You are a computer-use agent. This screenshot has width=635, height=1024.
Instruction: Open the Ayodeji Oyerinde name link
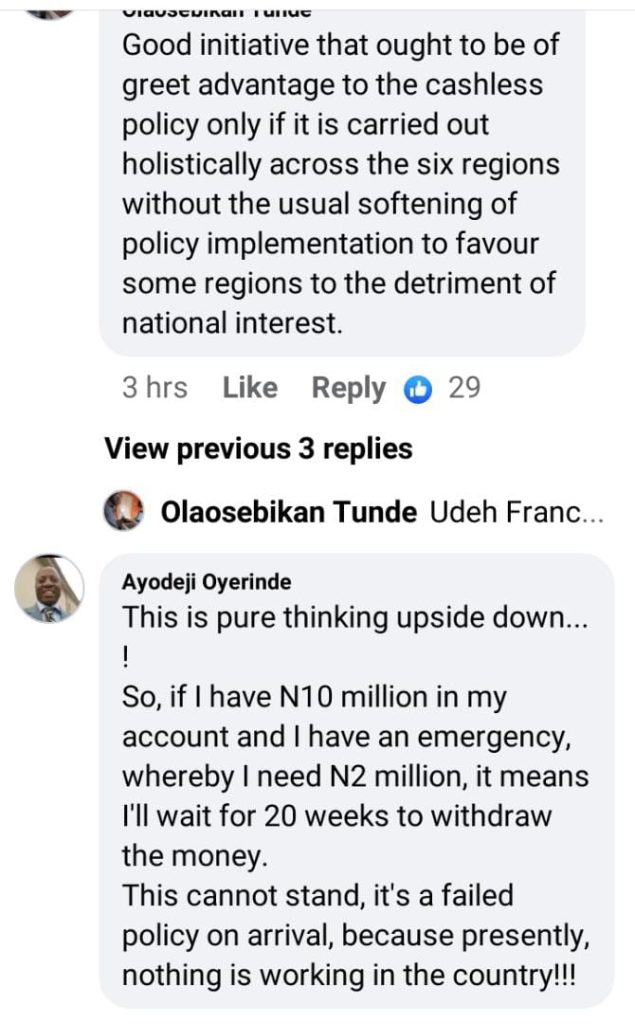click(207, 583)
